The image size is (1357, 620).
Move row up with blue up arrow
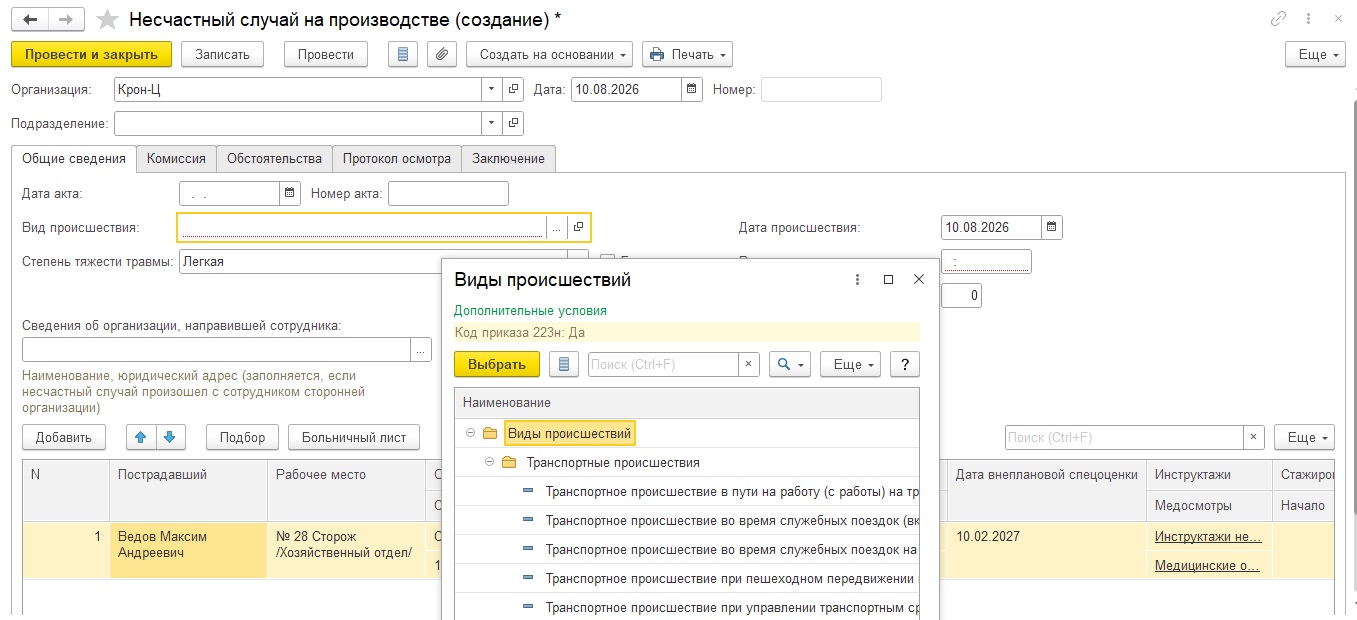(141, 437)
